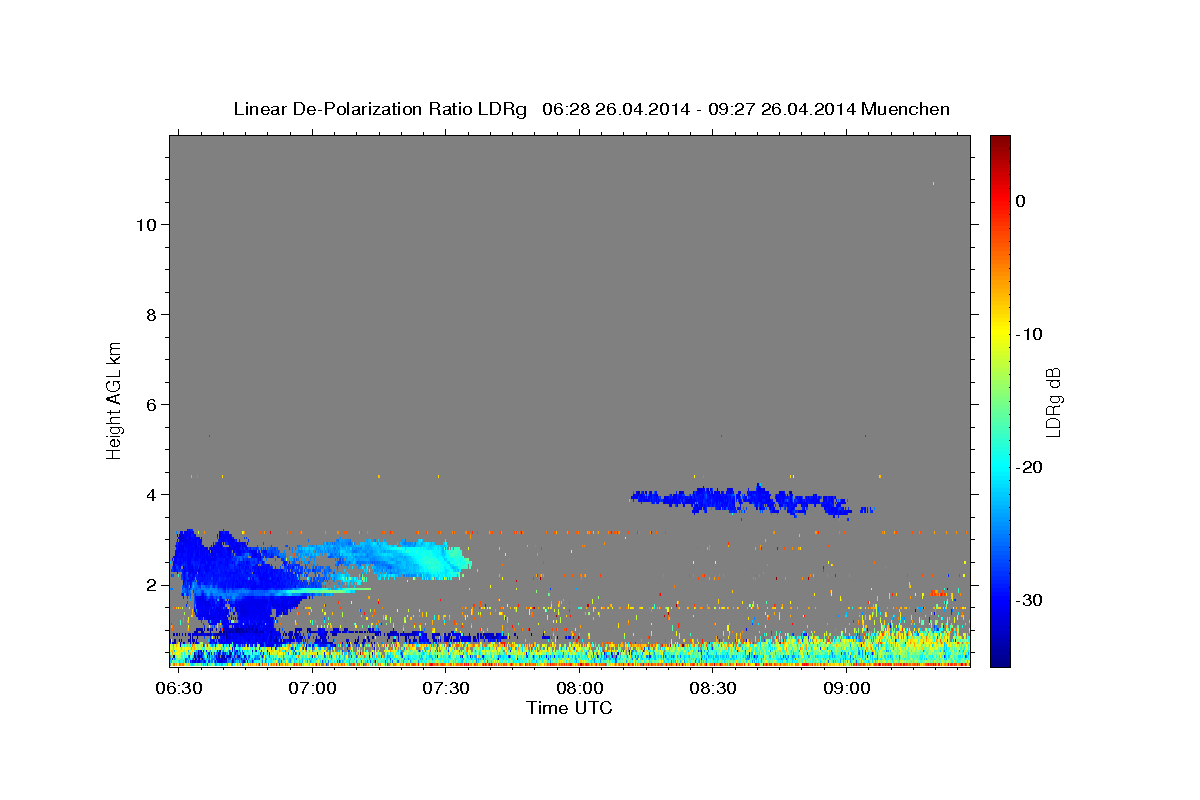The height and width of the screenshot is (800, 1200).
Task: Click the colorbar value '0'
Action: pos(1021,201)
